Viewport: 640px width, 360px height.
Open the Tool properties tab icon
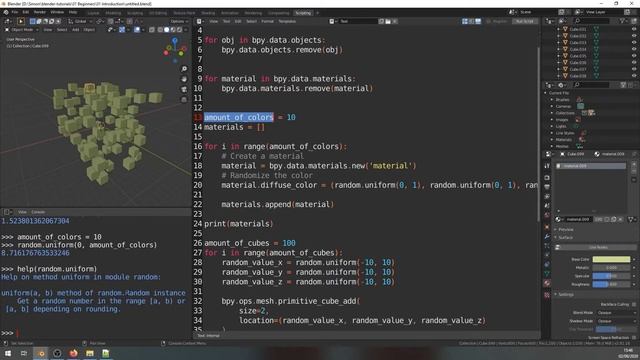pos(547,166)
